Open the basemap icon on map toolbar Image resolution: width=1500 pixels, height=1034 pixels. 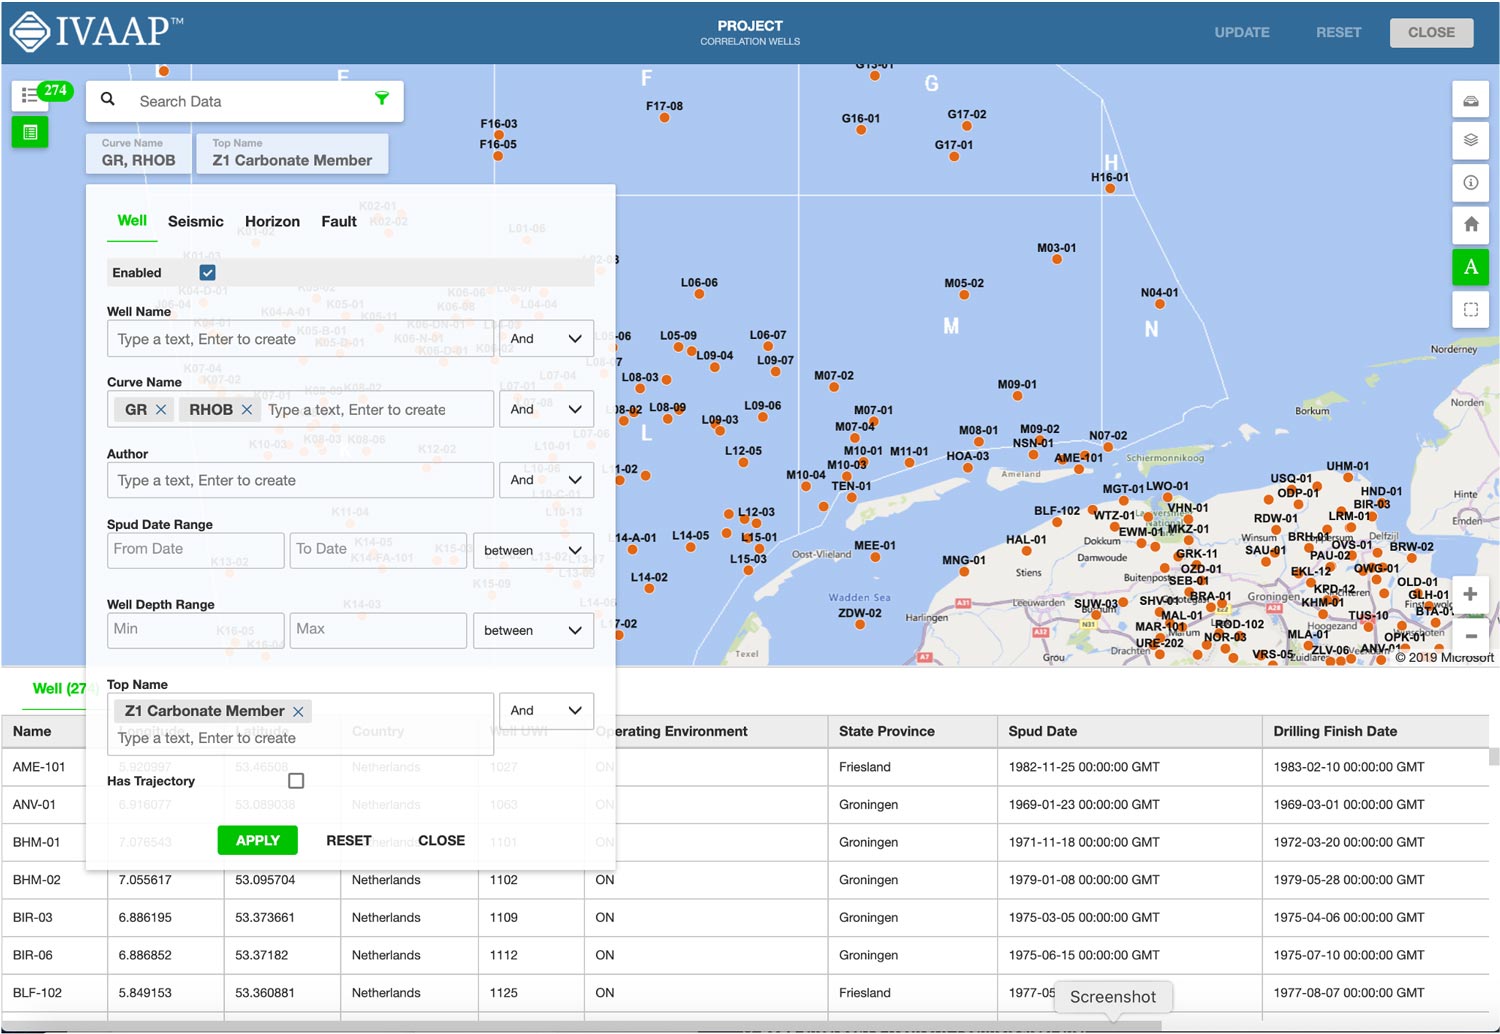pyautogui.click(x=1470, y=100)
